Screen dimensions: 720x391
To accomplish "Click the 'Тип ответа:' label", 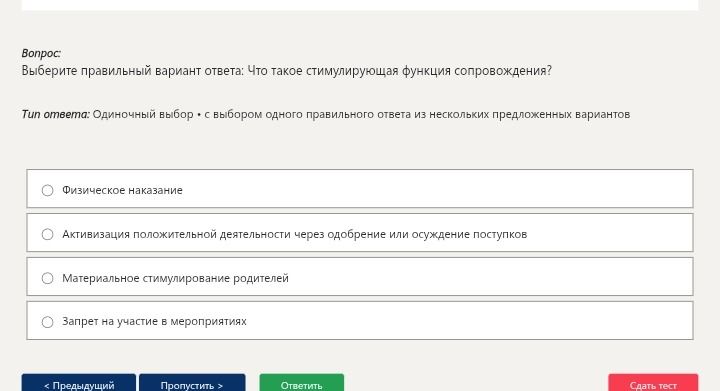I will pos(56,114).
